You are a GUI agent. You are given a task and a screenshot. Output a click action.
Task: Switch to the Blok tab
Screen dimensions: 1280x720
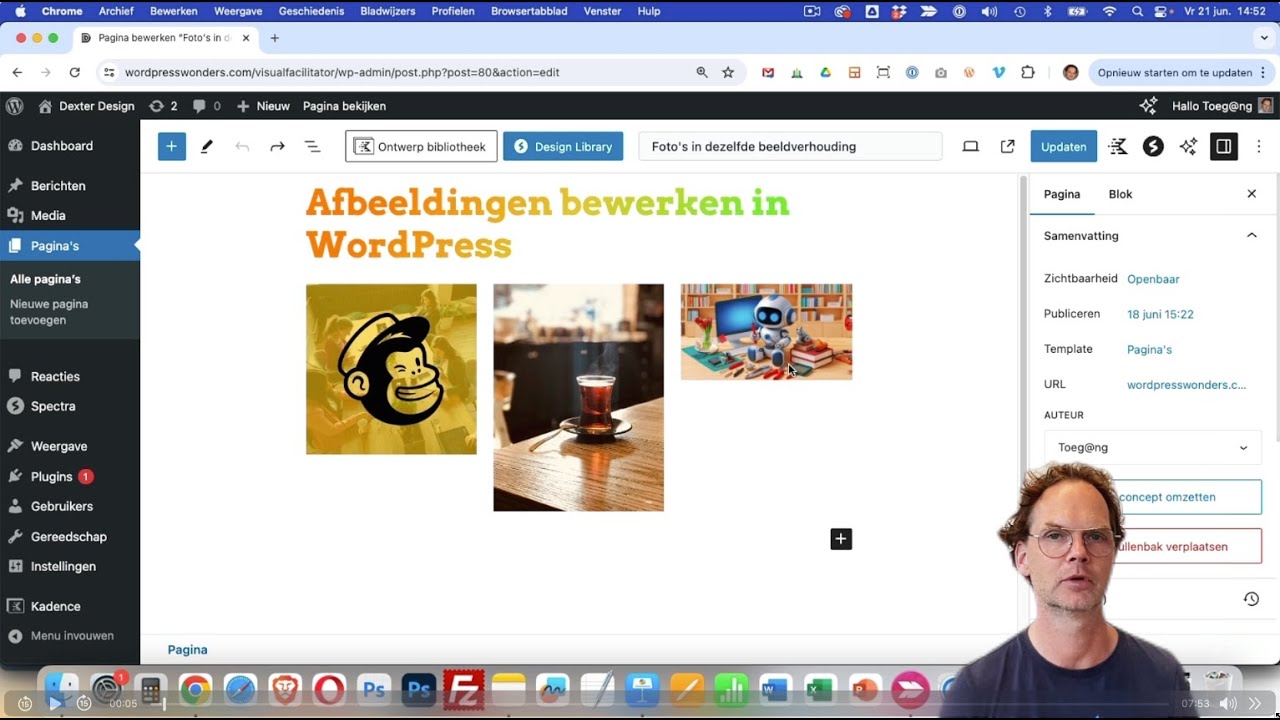coord(1120,194)
